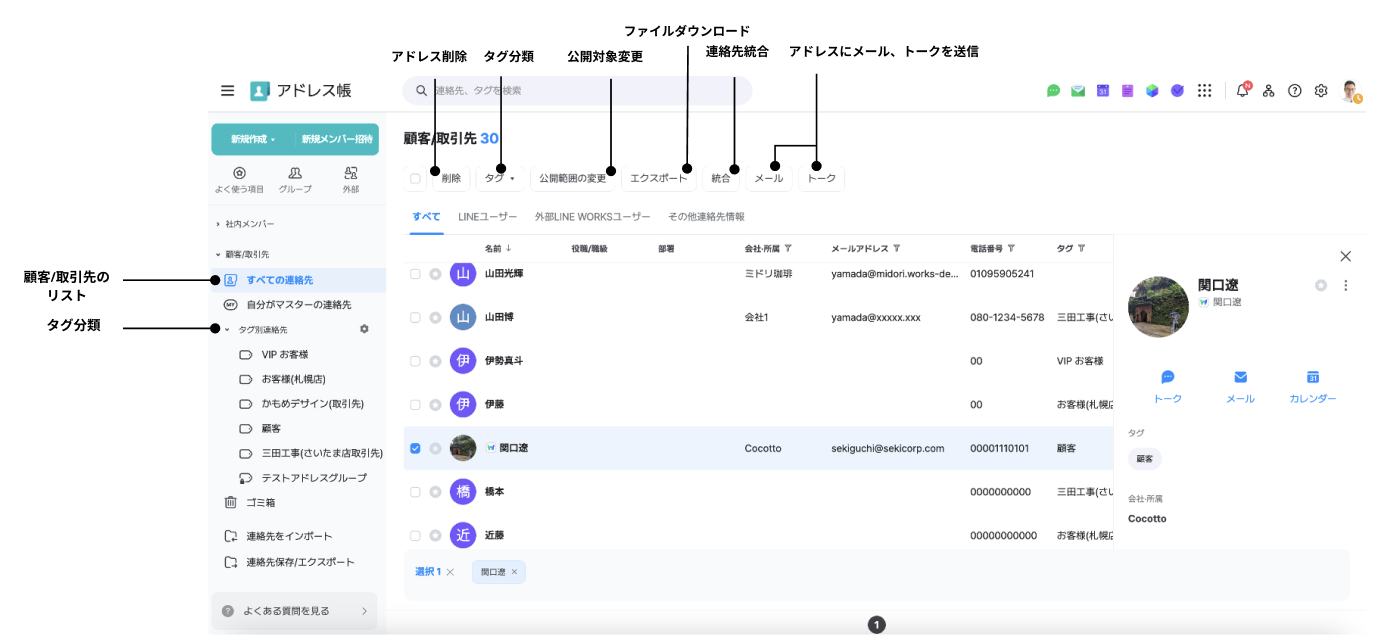Open the タグ dropdown in toolbar
This screenshot has height=642, width=1384.
click(499, 179)
